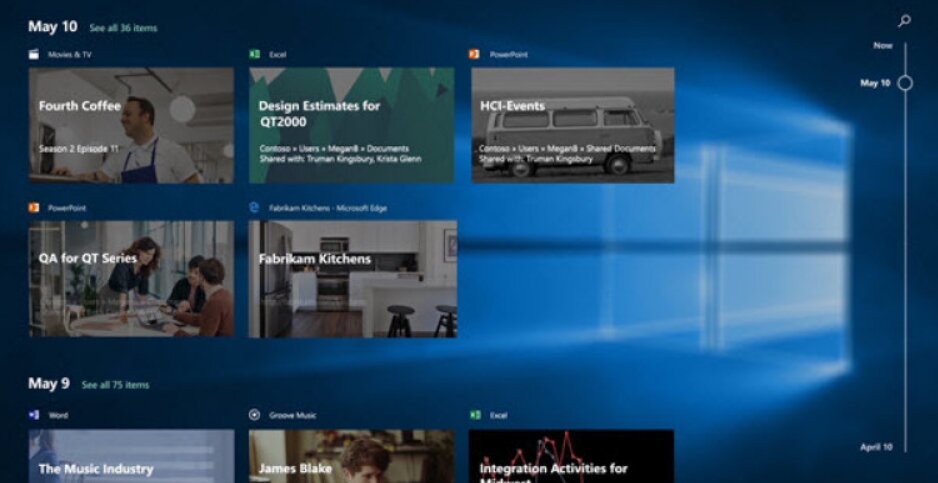Open See all 75 items for May 9
This screenshot has width=938, height=483.
click(115, 385)
